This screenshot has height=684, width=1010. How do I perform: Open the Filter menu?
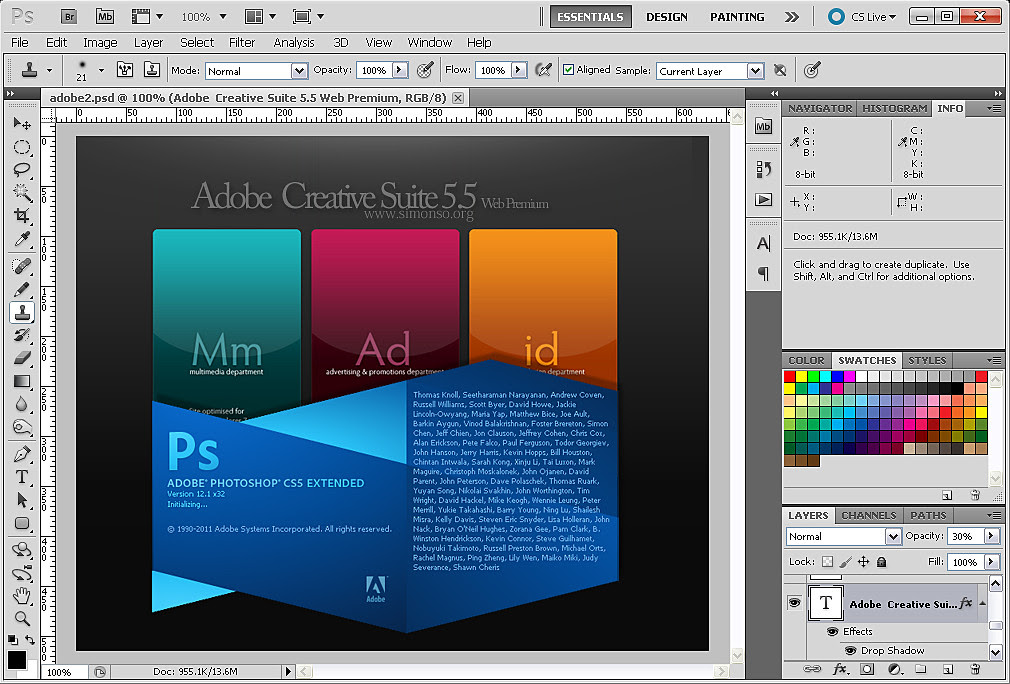[242, 43]
